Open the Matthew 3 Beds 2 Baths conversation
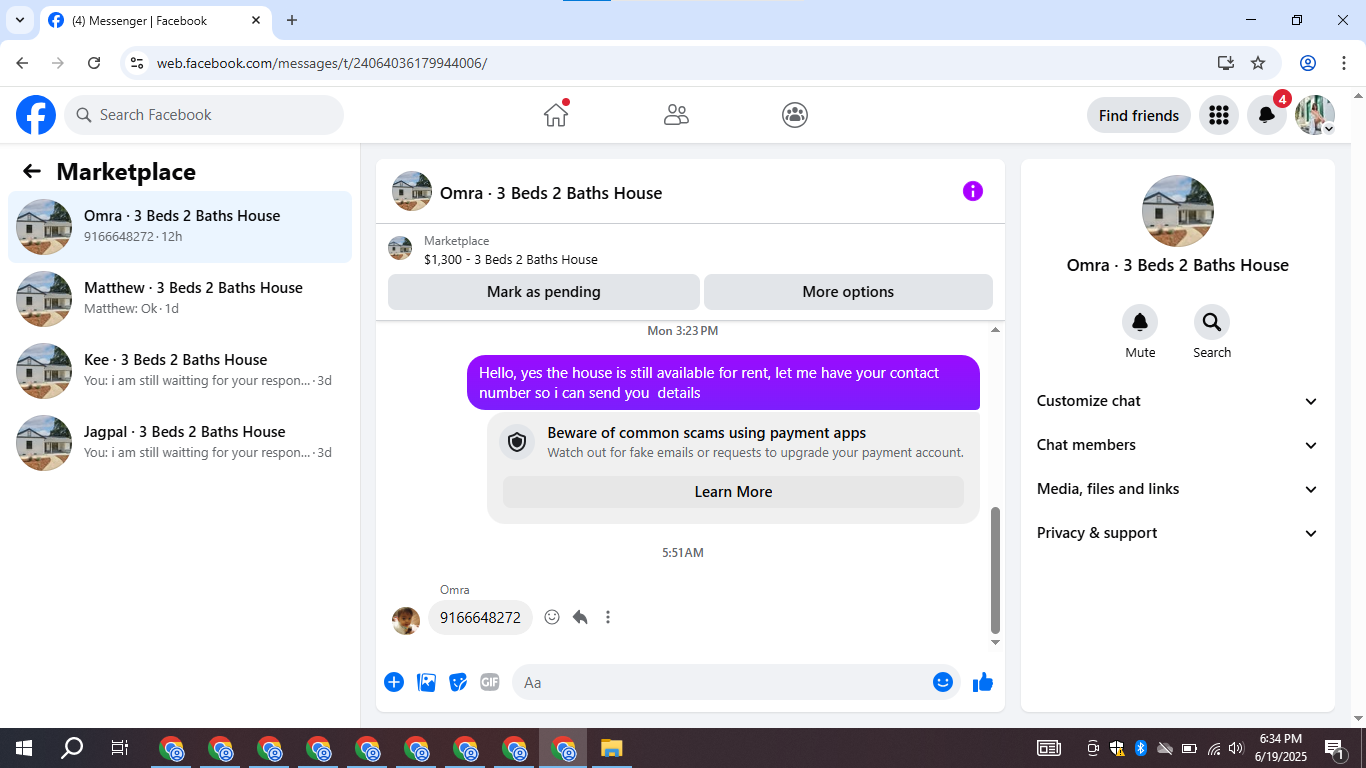1366x768 pixels. point(180,299)
